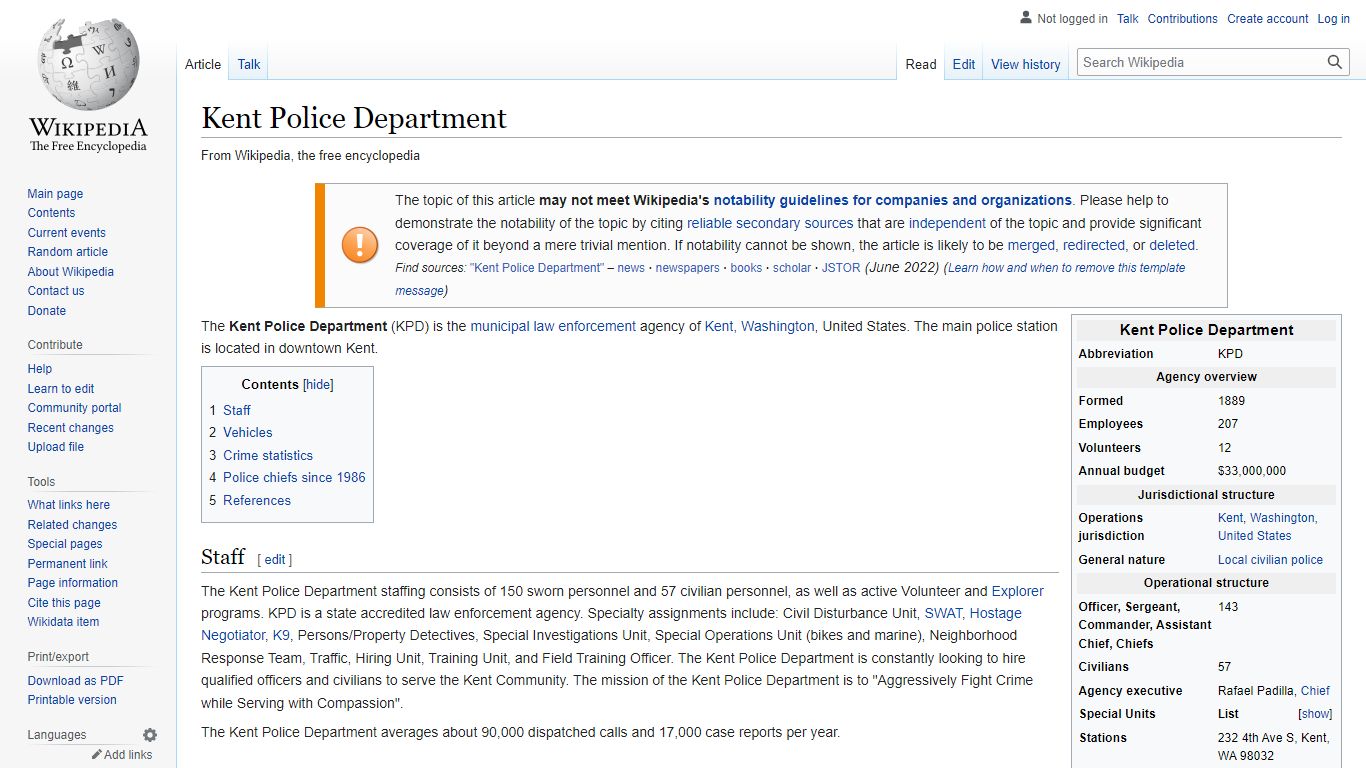This screenshot has width=1366, height=768.
Task: Open the Explorer programs link
Action: [x=1017, y=591]
